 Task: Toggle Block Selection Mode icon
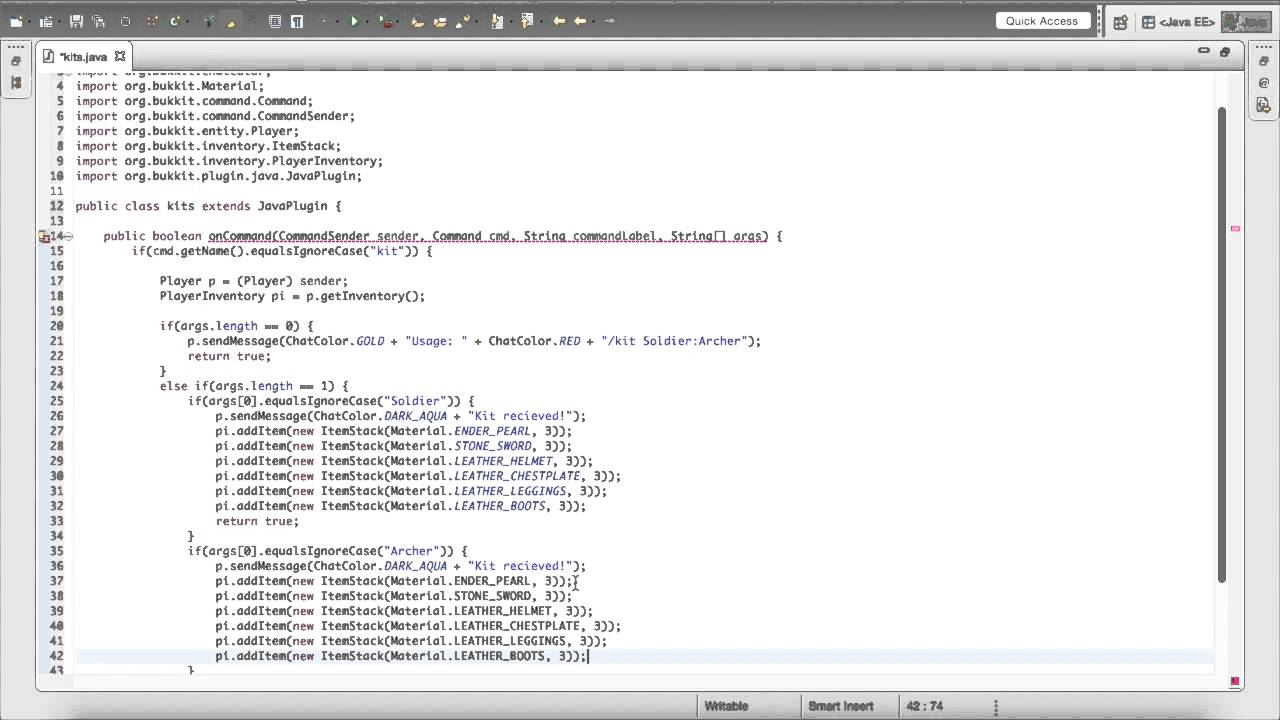[x=274, y=21]
